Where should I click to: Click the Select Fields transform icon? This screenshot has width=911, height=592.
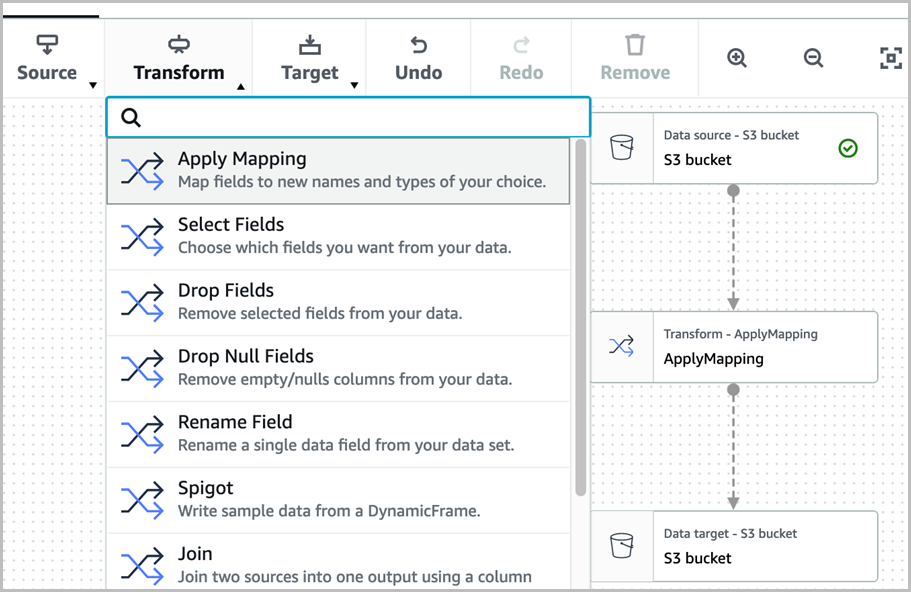(x=142, y=236)
